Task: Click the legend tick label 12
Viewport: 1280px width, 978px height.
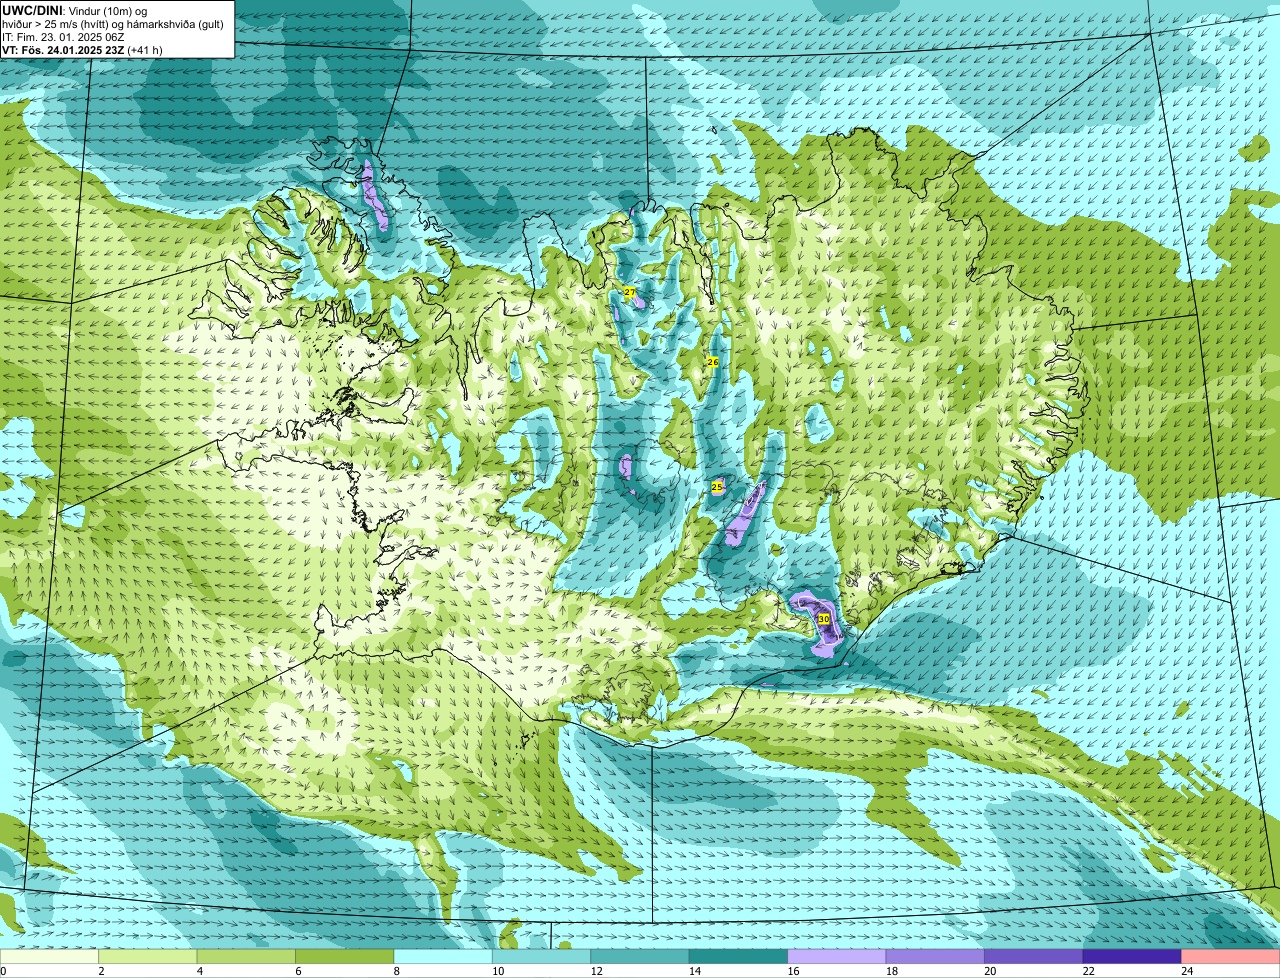Action: coord(596,970)
